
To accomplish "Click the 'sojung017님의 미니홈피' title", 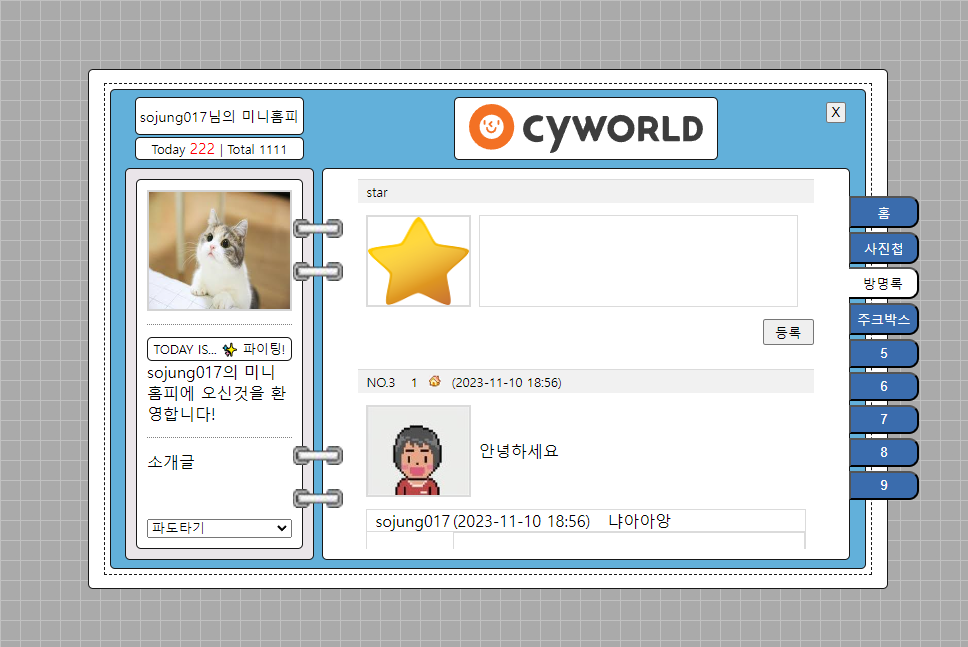I will point(219,116).
